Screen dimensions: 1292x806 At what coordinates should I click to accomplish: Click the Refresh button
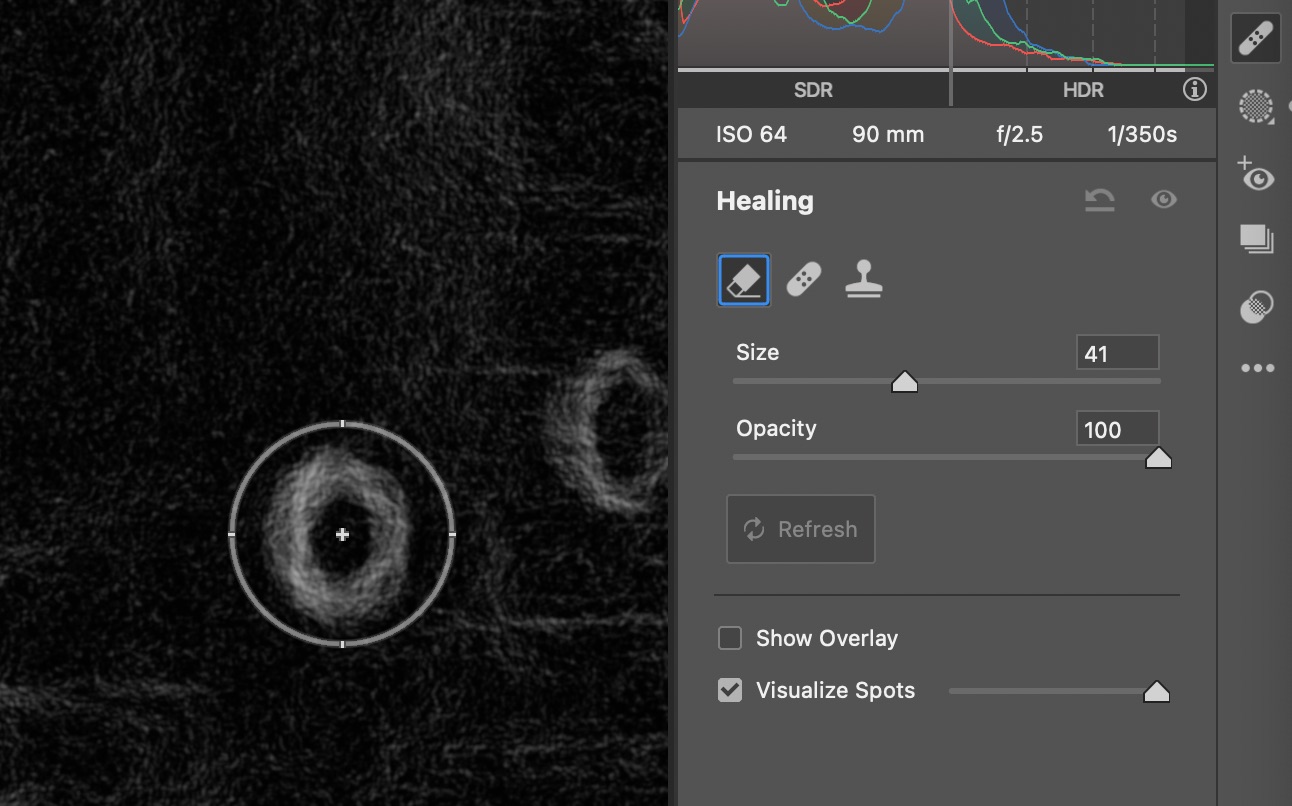(801, 529)
